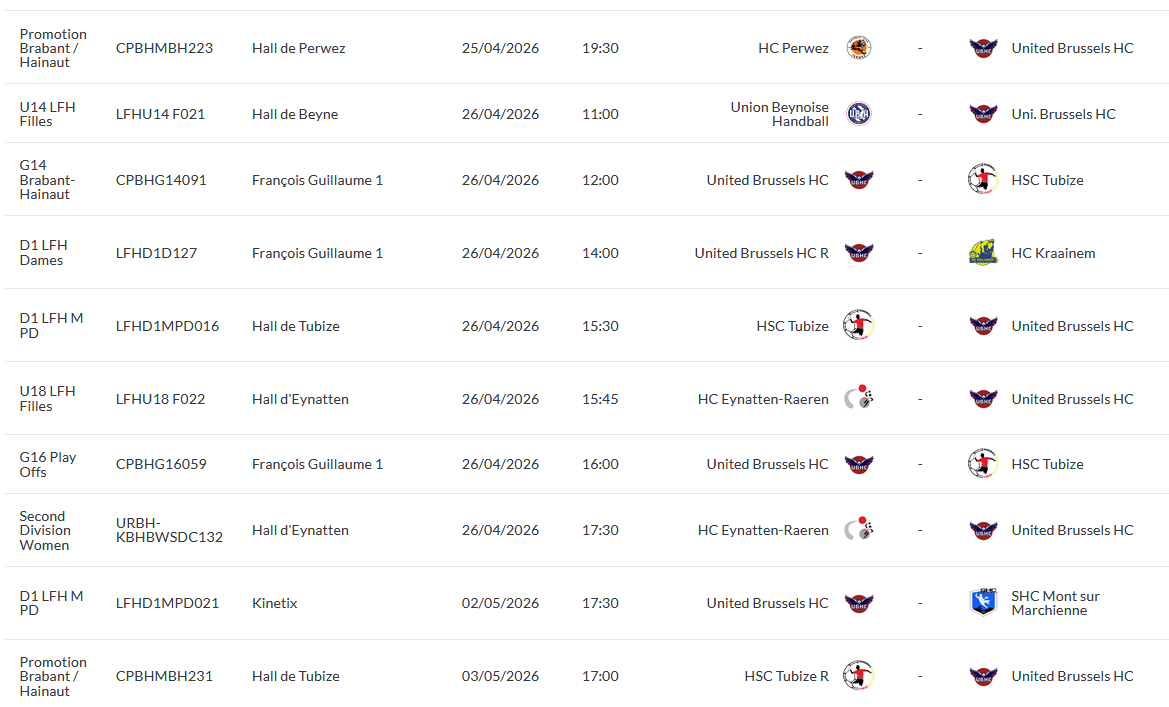Click United Brussels logo in Kinetix match row
Screen dimensions: 1169x707
pos(858,603)
